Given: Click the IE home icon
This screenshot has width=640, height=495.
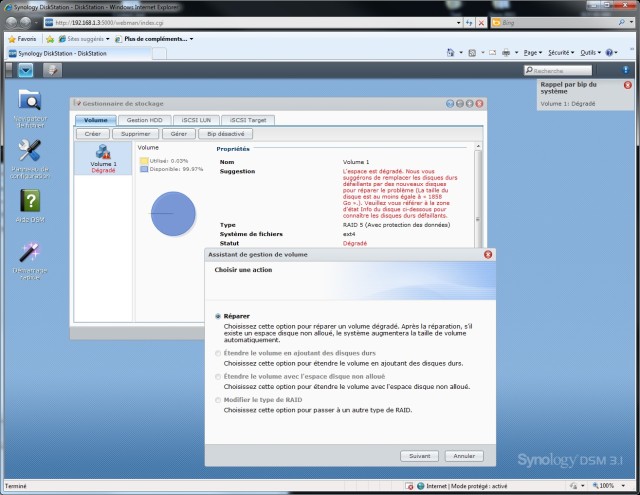Looking at the screenshot, I should [450, 53].
